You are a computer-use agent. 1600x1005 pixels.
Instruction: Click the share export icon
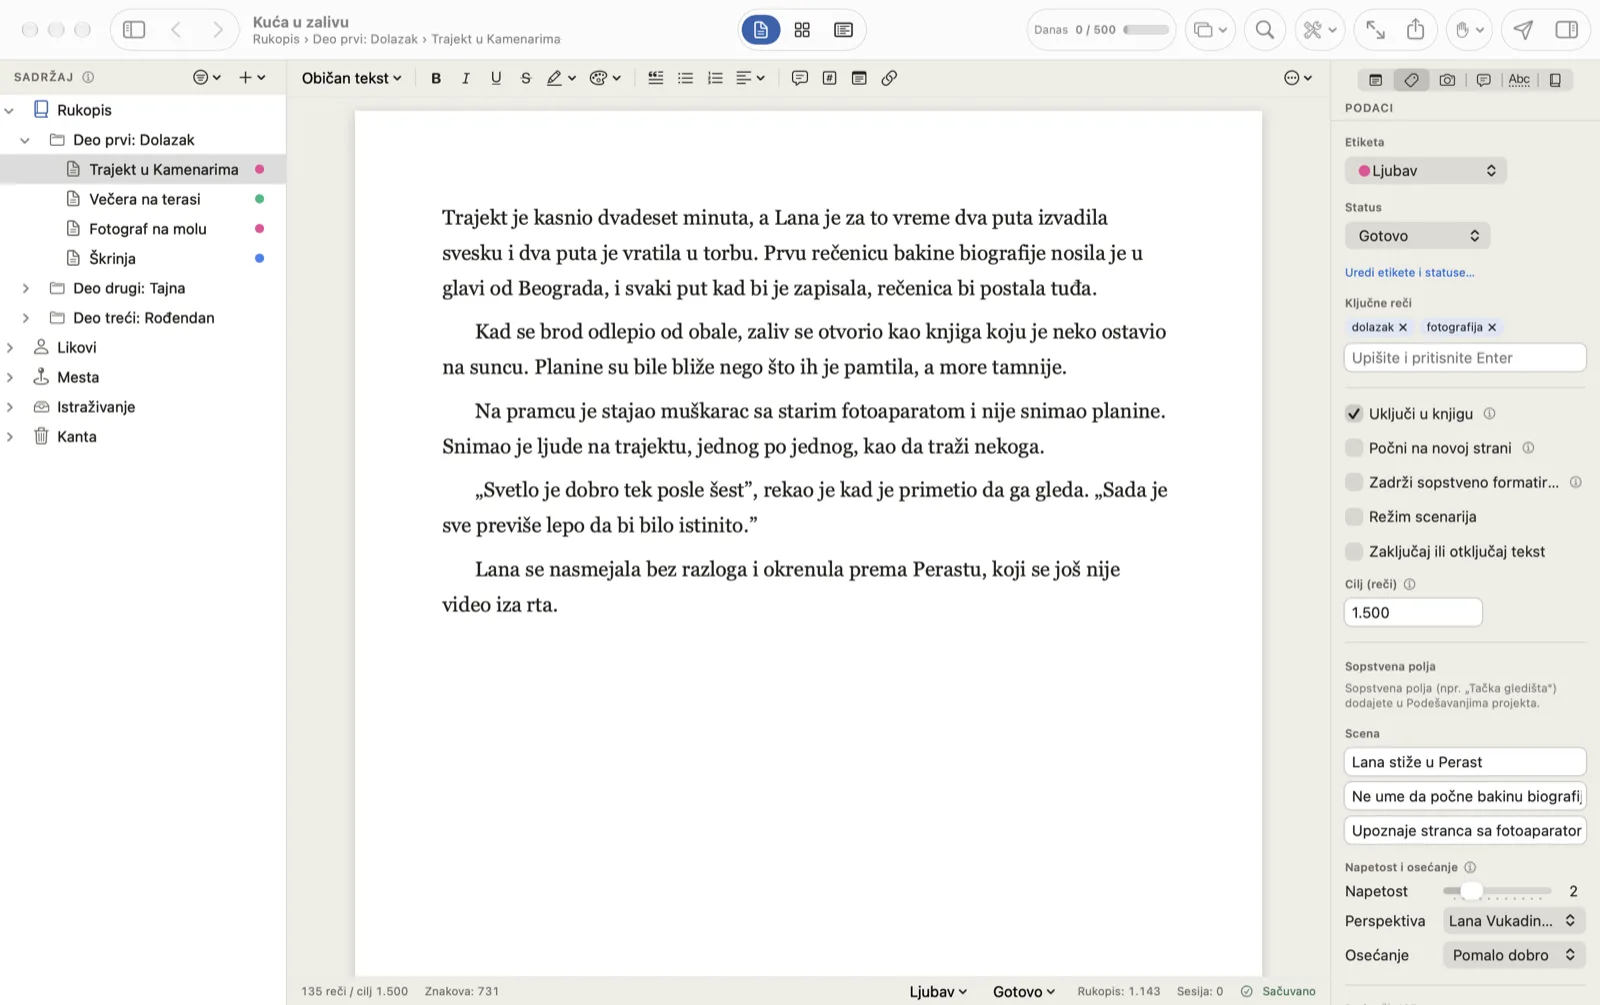tap(1415, 30)
